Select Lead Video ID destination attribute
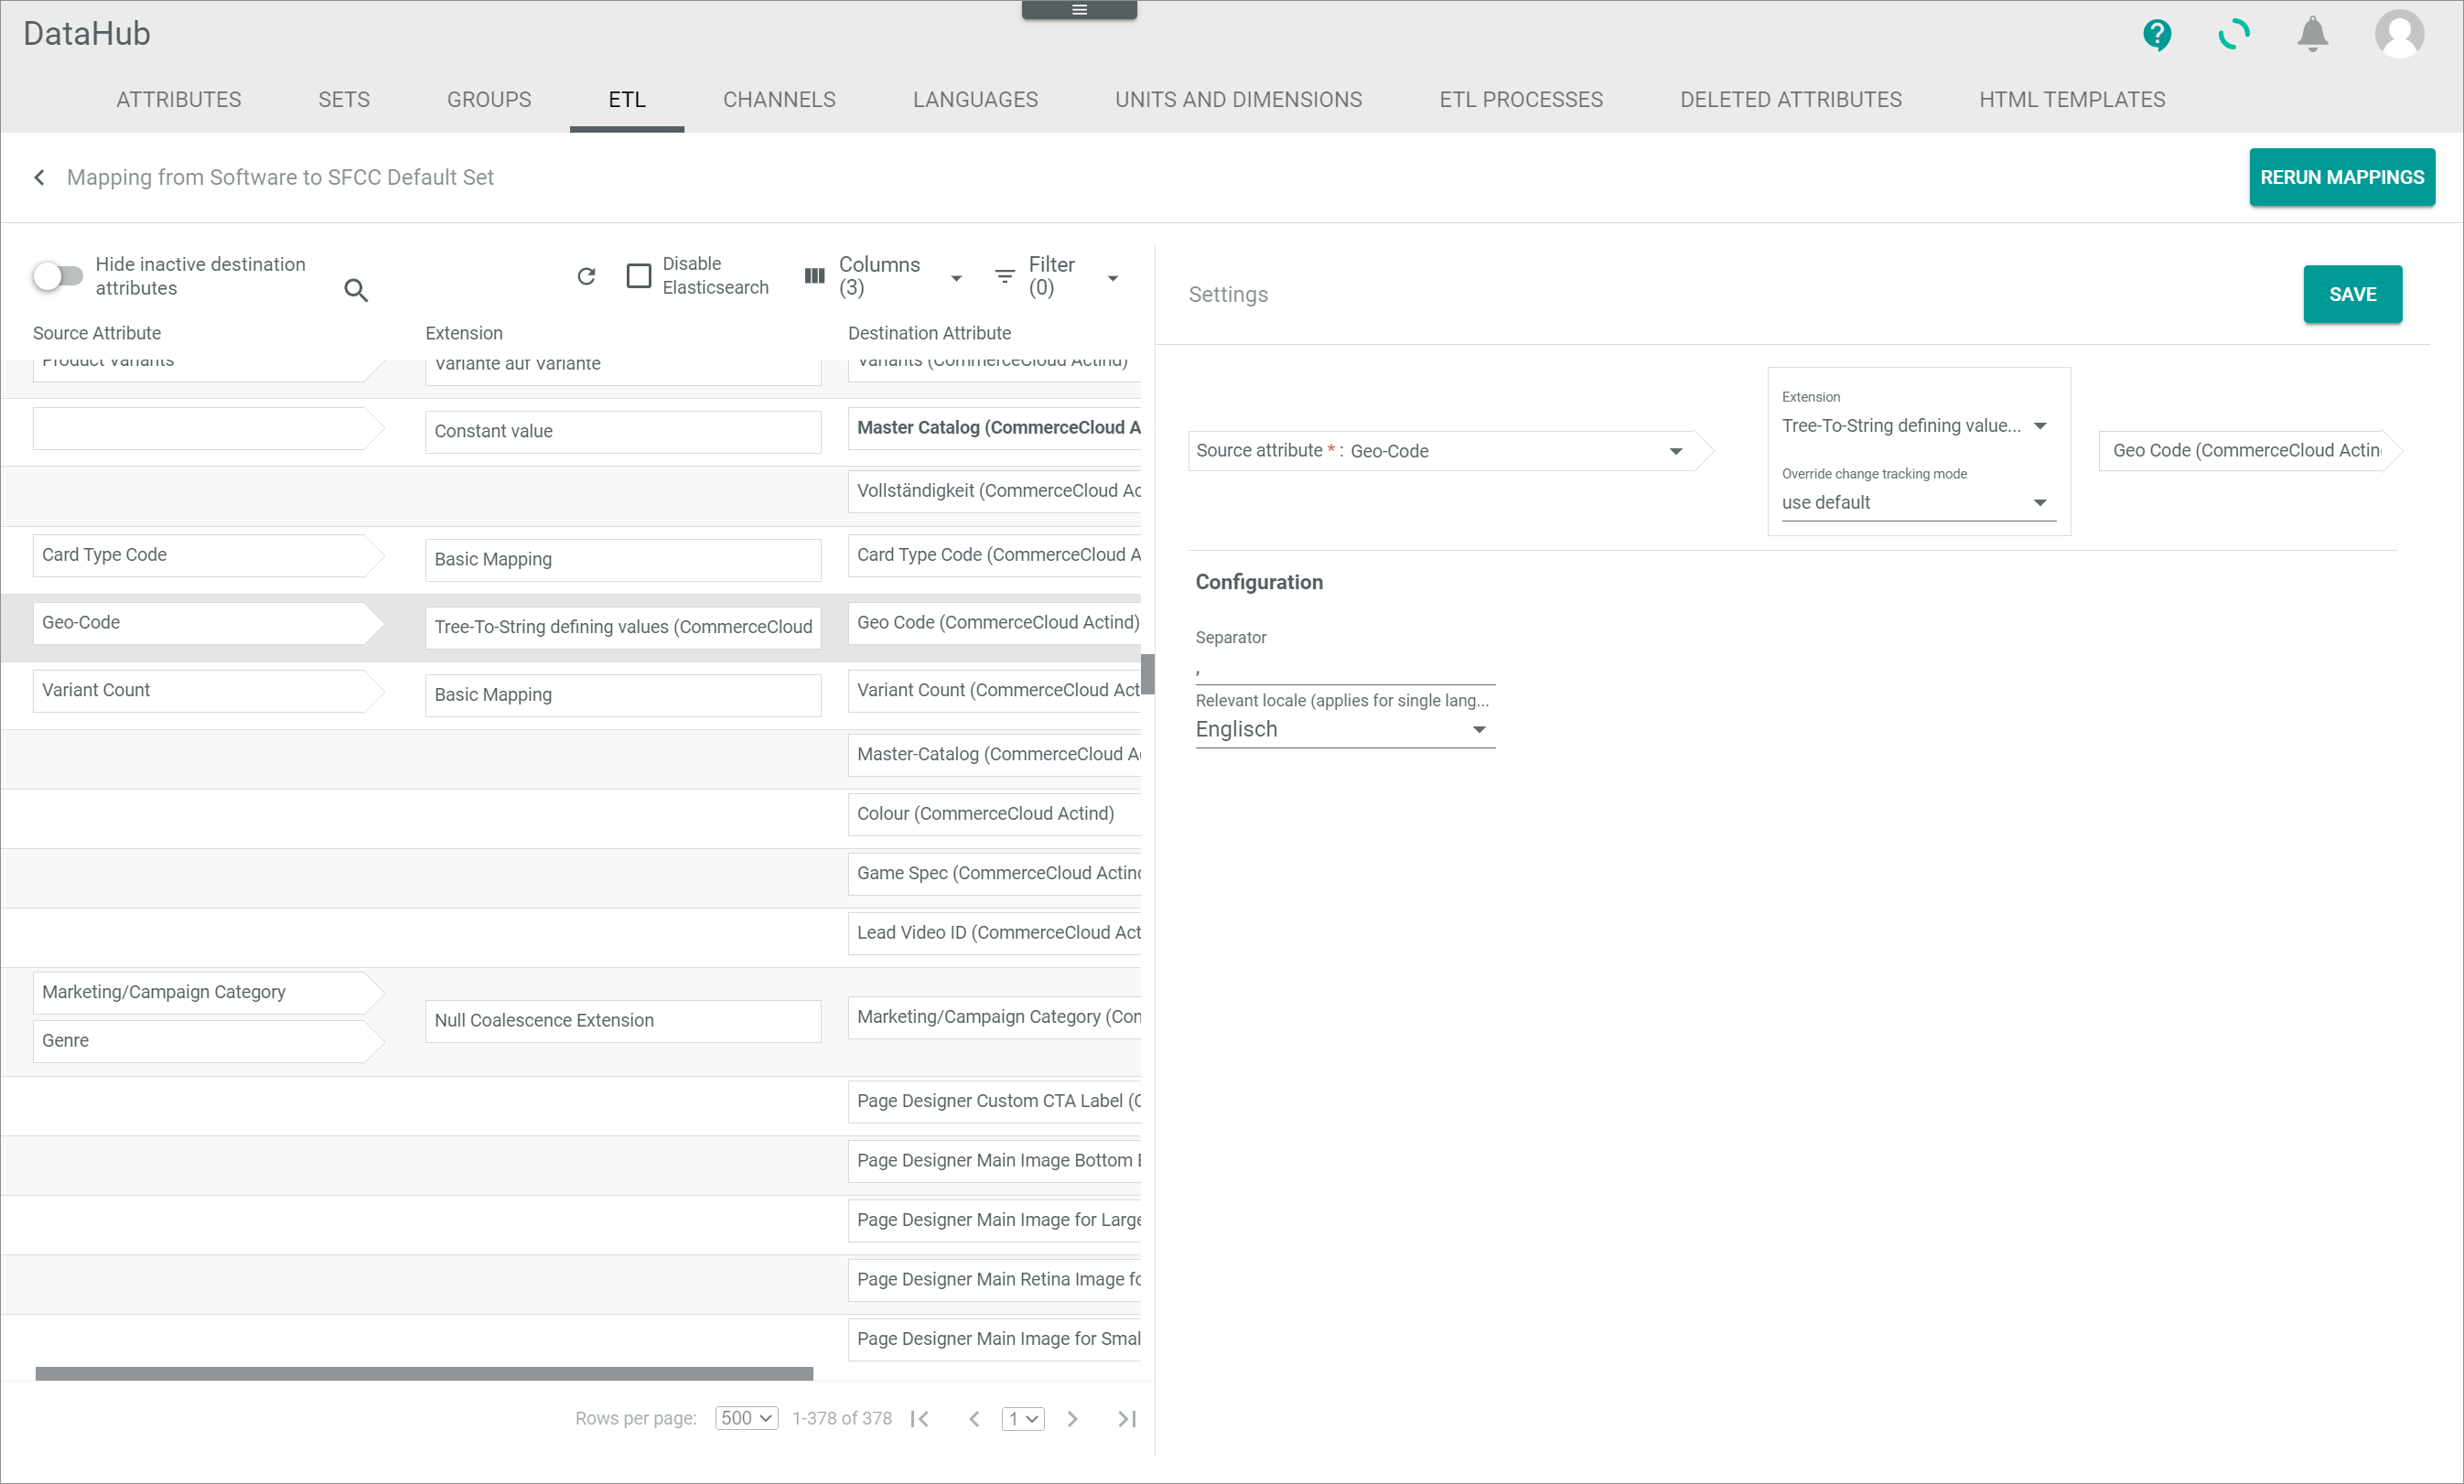 click(x=995, y=933)
